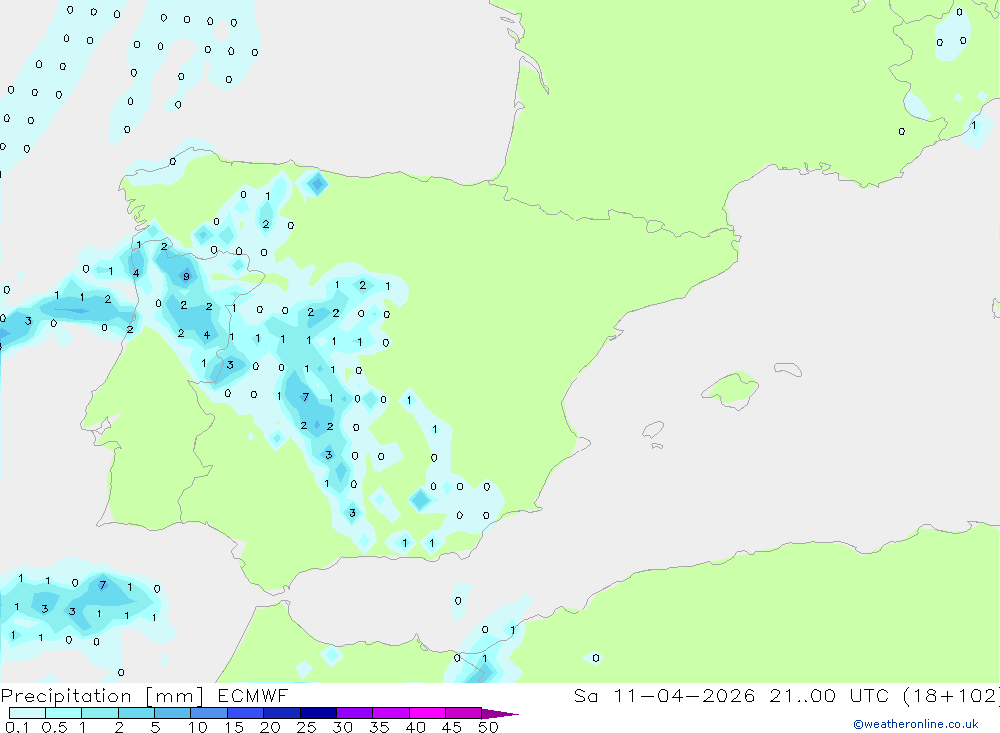This screenshot has width=1000, height=733.
Task: Click the legend label '10'
Action: click(198, 727)
